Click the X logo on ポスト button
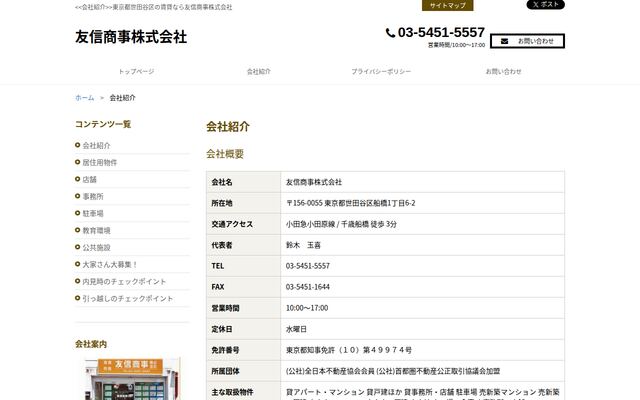This screenshot has width=640, height=400. pos(536,4)
